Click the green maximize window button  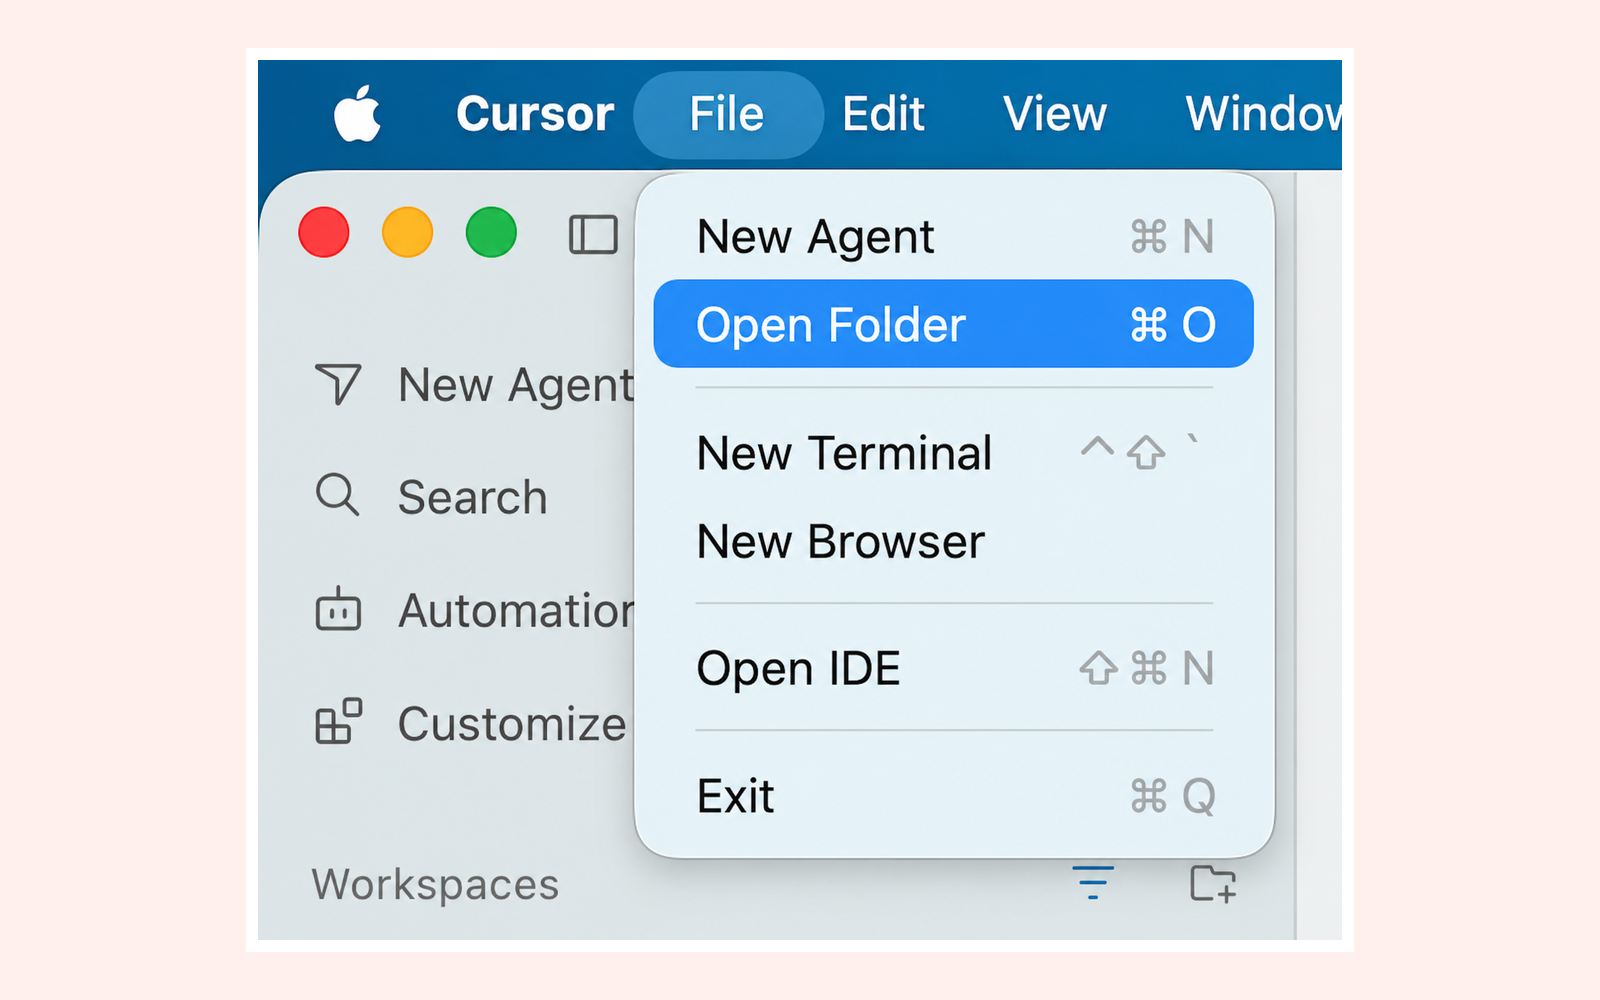tap(491, 232)
